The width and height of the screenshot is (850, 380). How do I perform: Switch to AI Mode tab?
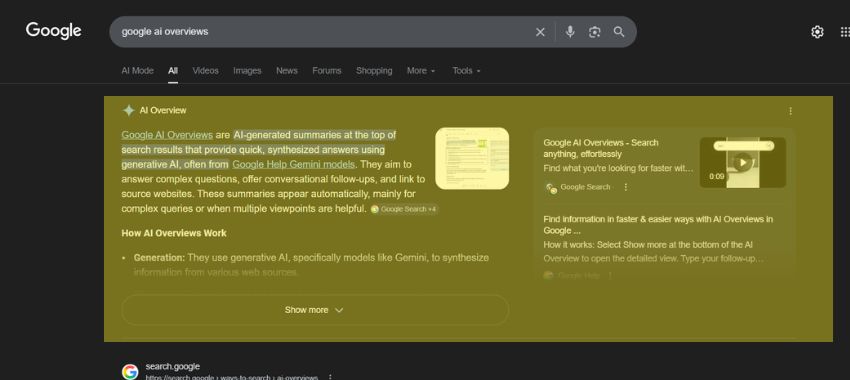137,70
